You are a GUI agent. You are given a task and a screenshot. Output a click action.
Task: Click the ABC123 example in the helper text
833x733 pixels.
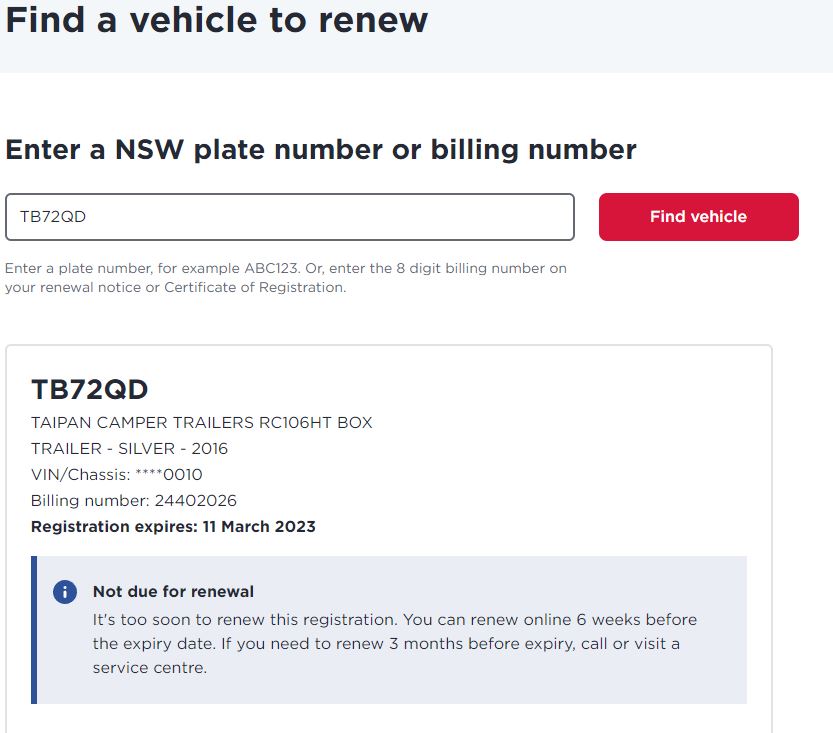coord(270,269)
